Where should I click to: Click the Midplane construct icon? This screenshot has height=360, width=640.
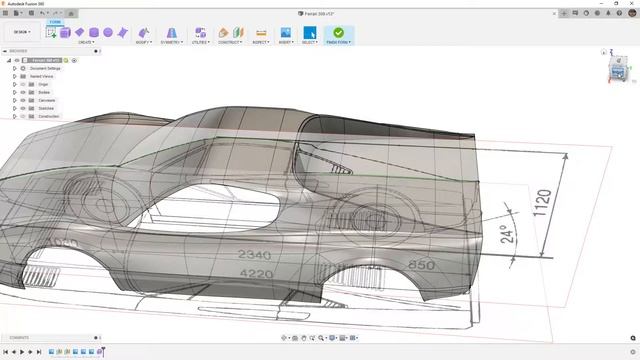(238, 33)
